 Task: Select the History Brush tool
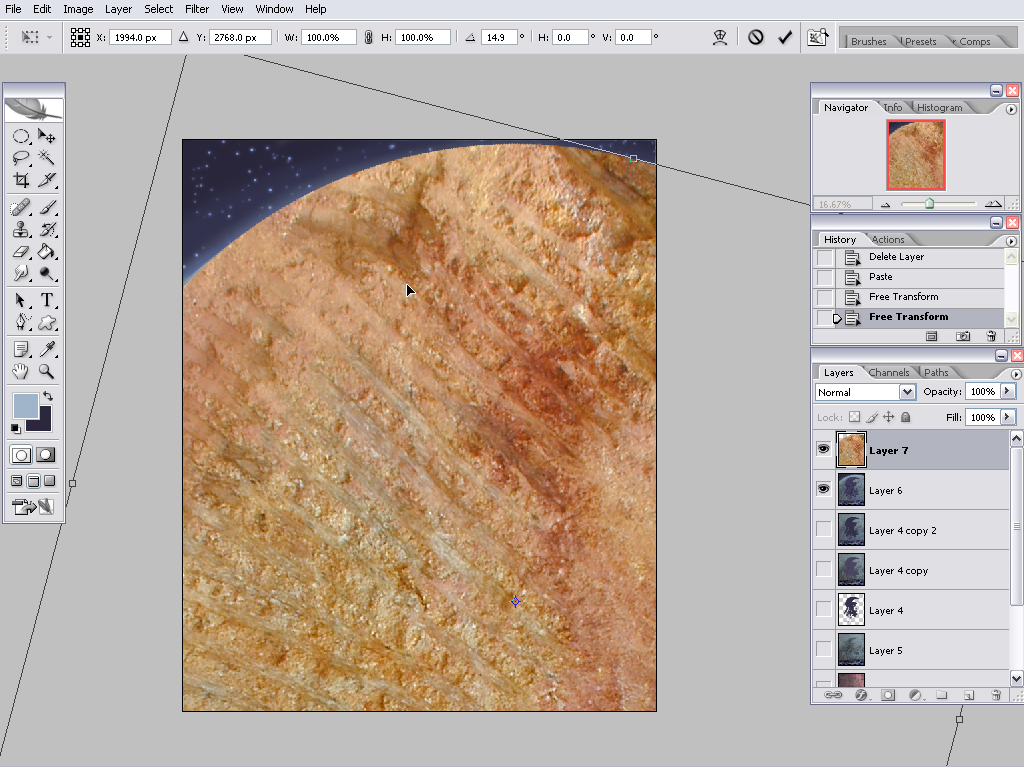(x=46, y=229)
